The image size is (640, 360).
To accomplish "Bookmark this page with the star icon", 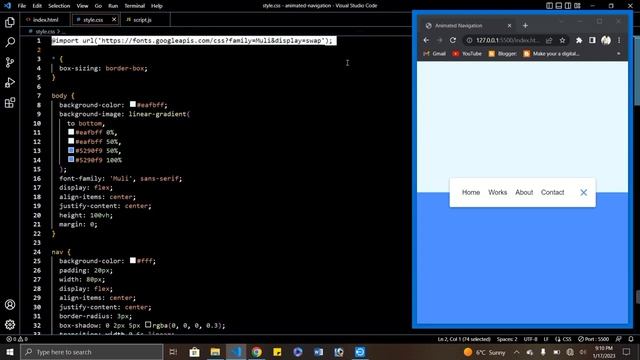I will (x=562, y=40).
